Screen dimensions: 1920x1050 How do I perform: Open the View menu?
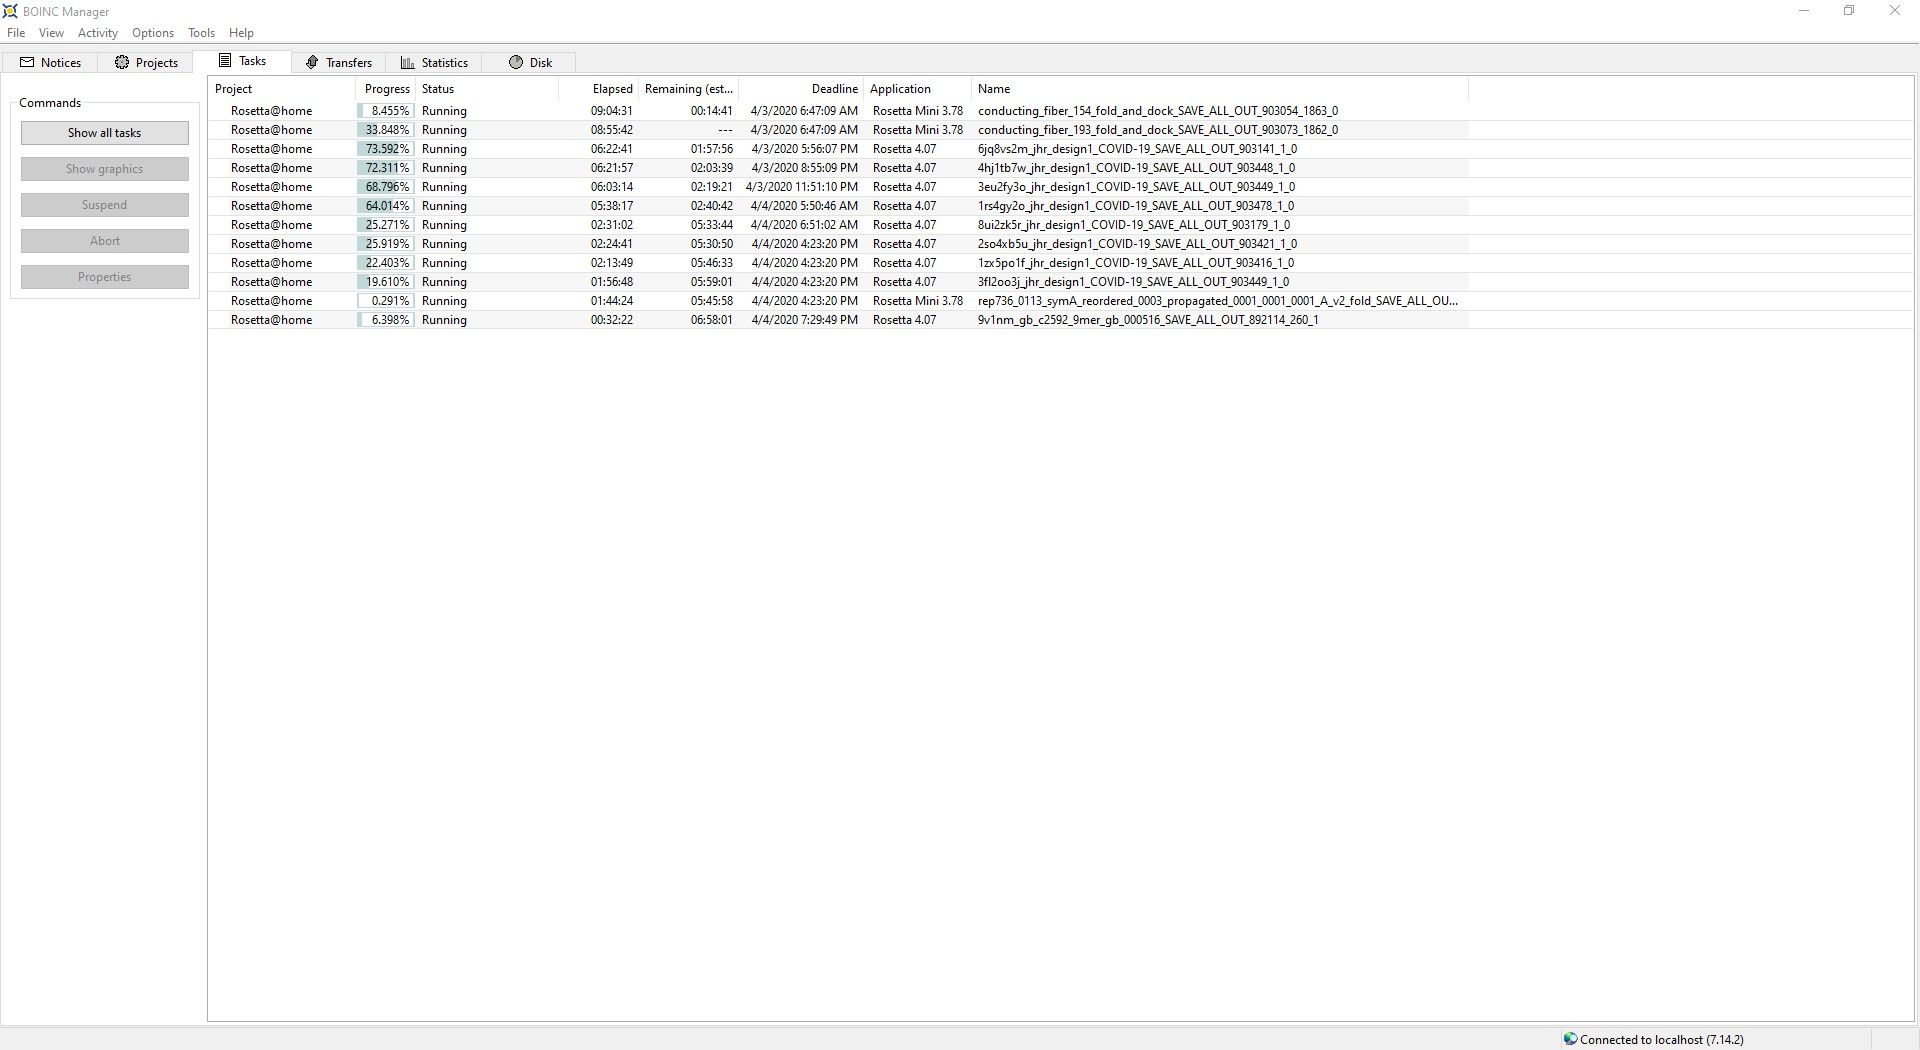click(51, 33)
